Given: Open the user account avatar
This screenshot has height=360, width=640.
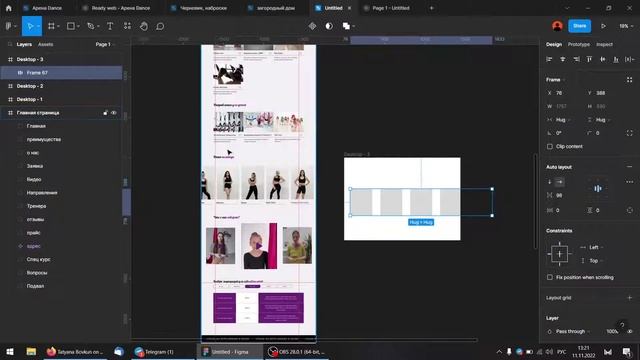Looking at the screenshot, I should pos(557,26).
